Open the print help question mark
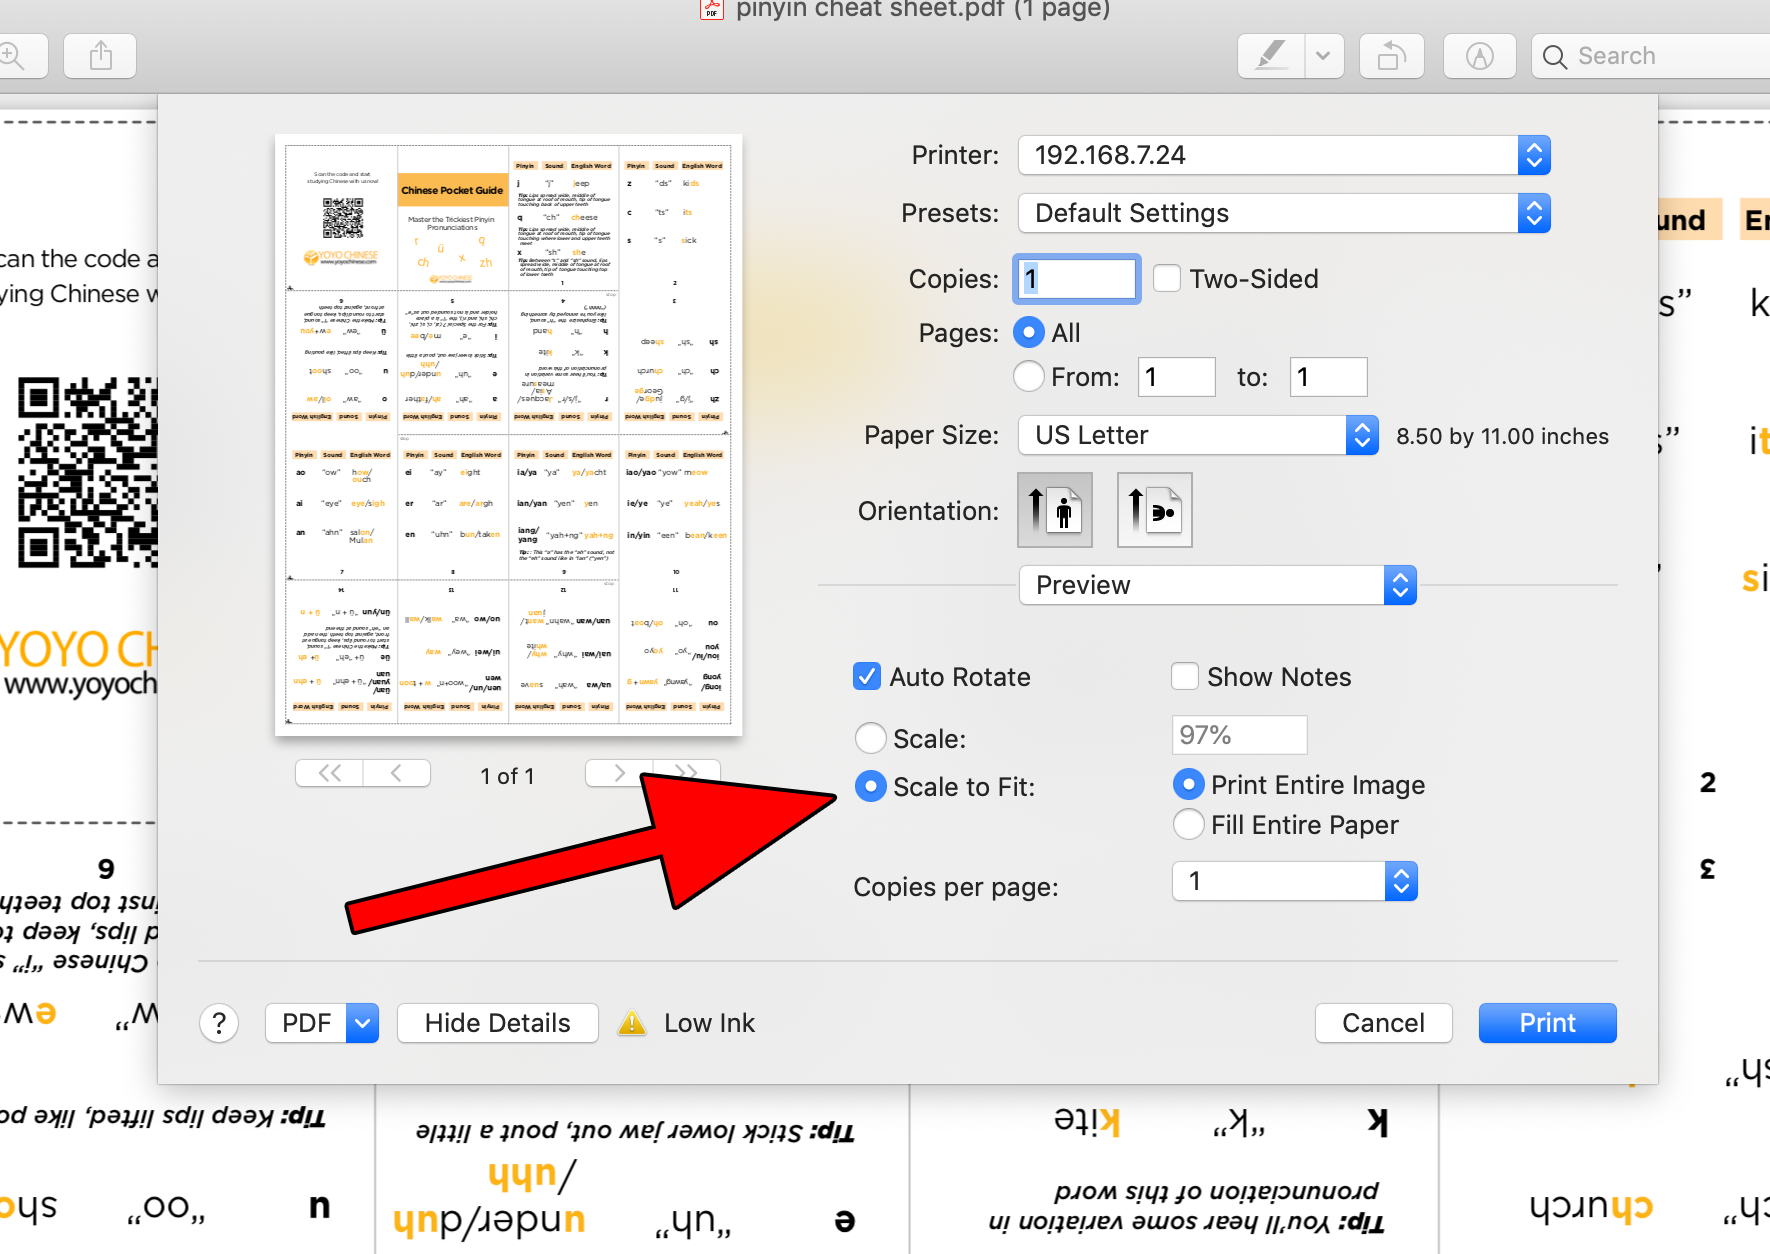1770x1254 pixels. 219,1023
